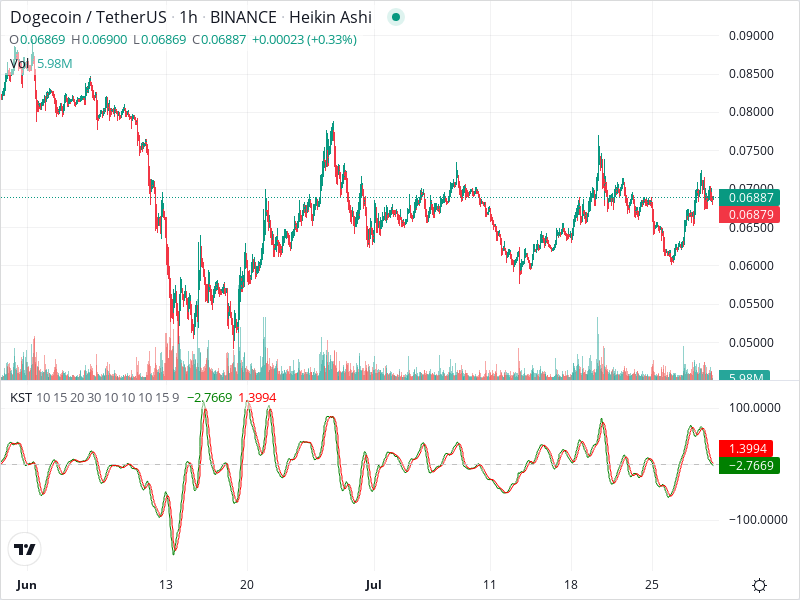Click the 0.06000 price axis label
The height and width of the screenshot is (600, 800).
[x=751, y=265]
